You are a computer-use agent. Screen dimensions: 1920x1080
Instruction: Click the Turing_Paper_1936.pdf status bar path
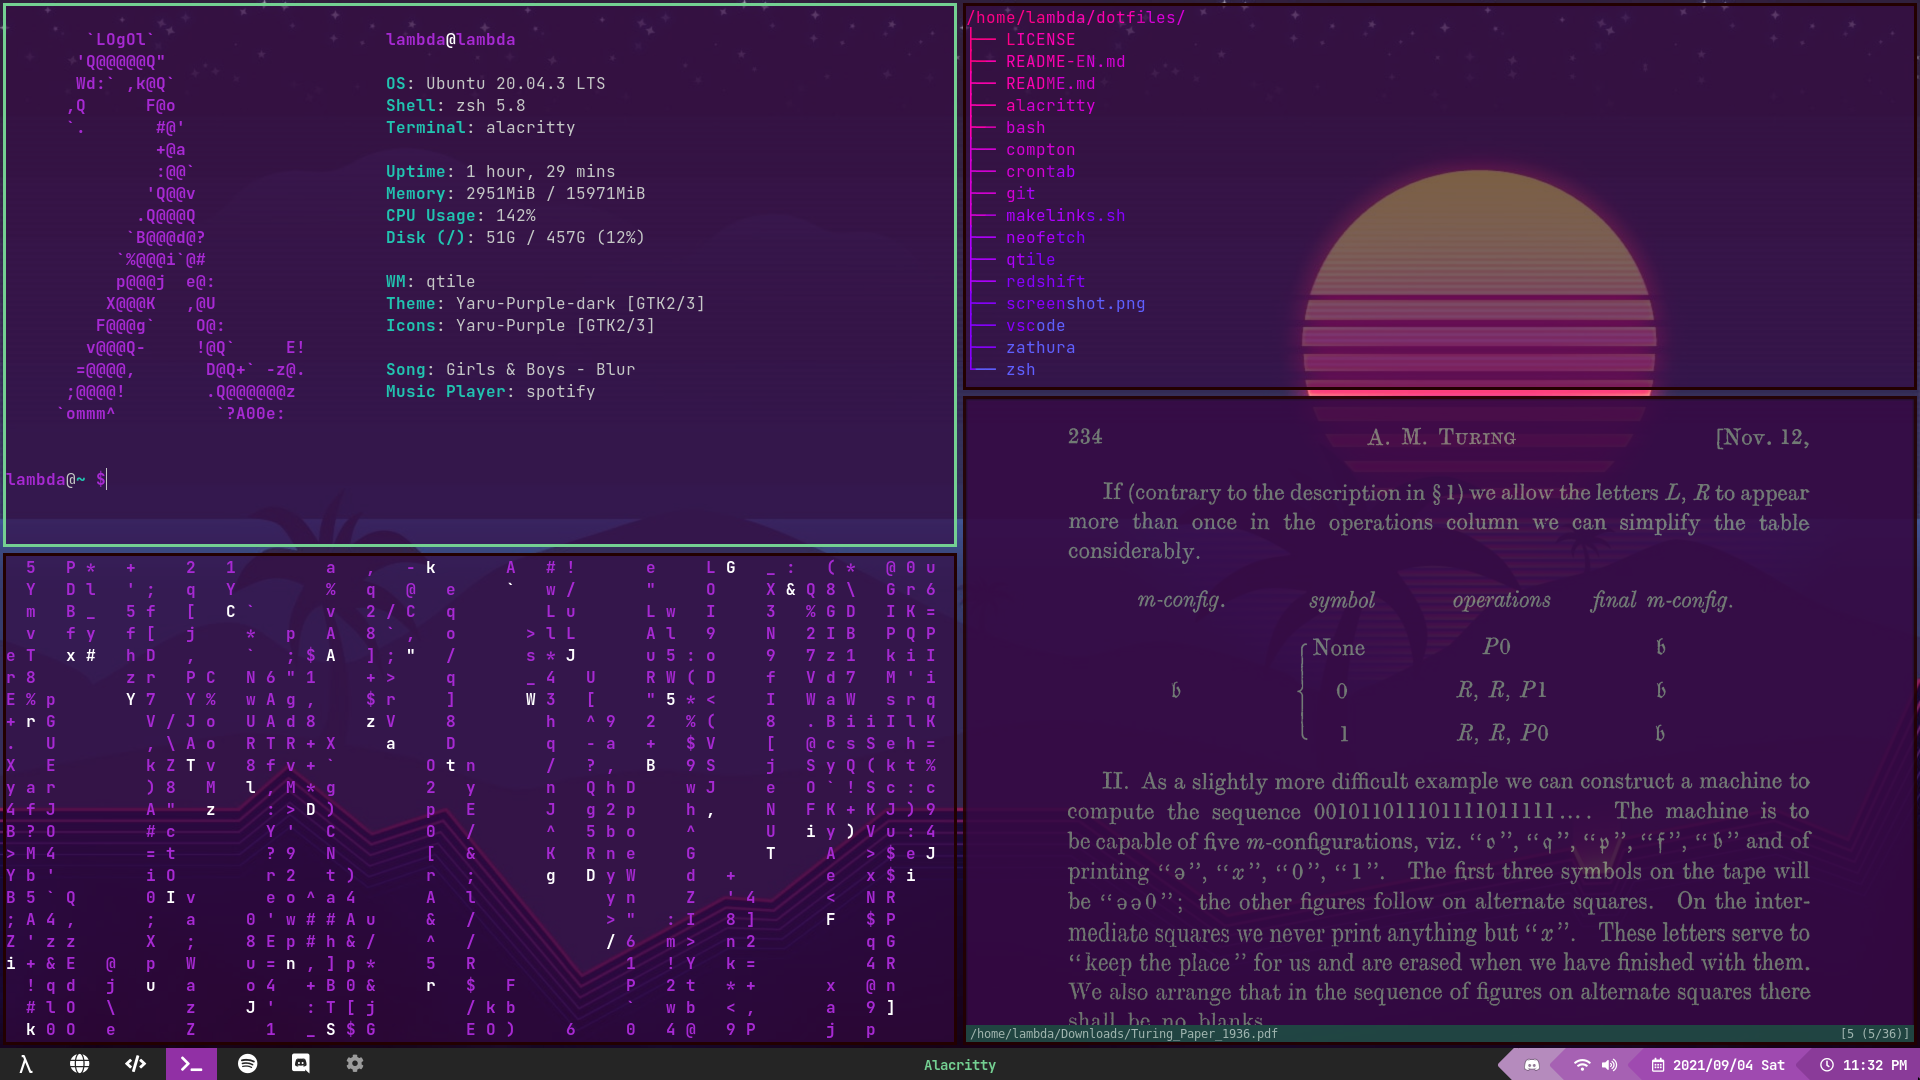coord(1123,1034)
